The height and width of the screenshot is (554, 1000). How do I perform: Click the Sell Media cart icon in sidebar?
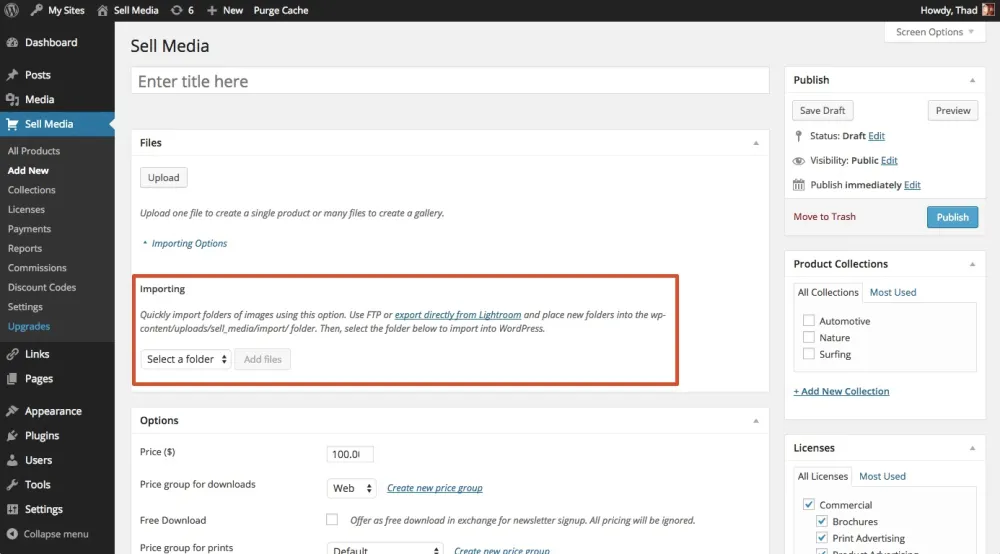(x=12, y=124)
